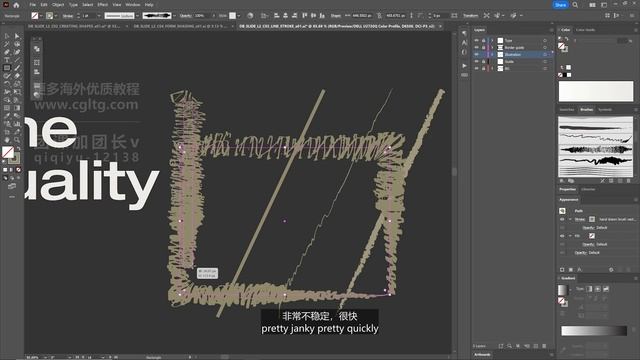Select the Magic Wand tool
Image resolution: width=640 pixels, height=360 pixels.
coord(7,44)
